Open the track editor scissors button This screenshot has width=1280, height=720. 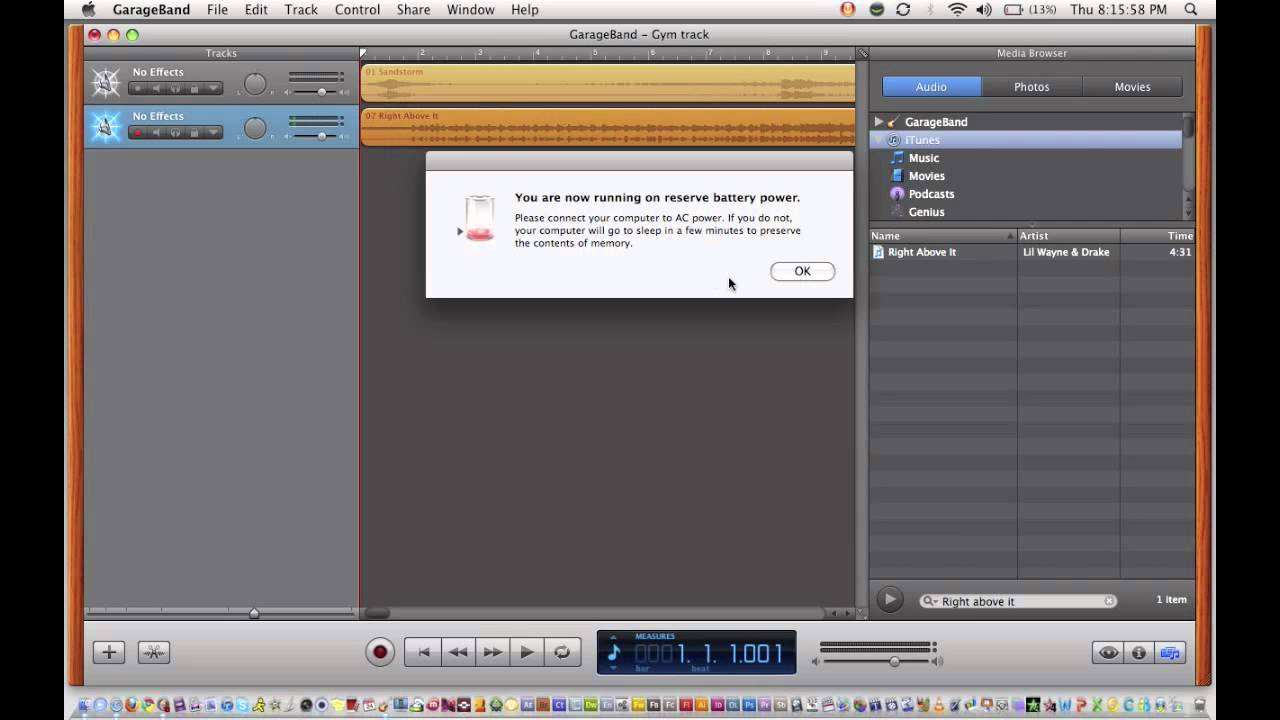(x=154, y=652)
